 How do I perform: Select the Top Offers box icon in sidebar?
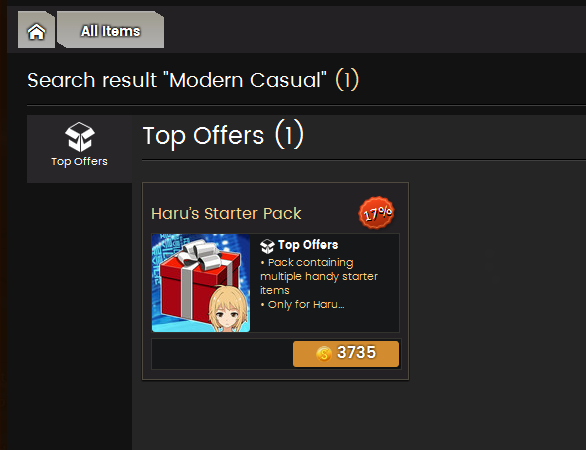click(x=80, y=136)
